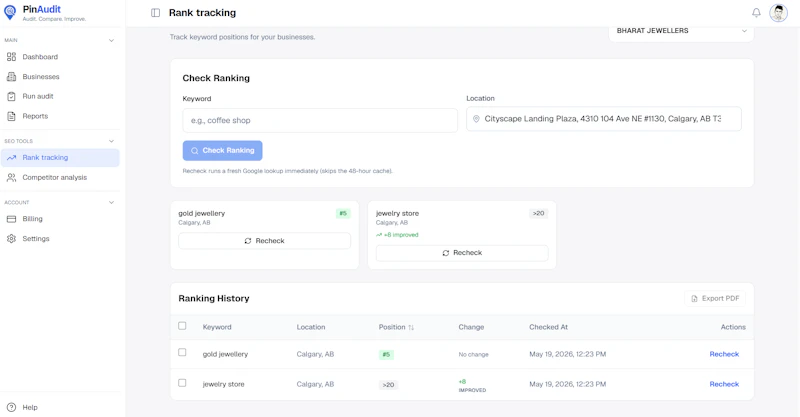Click the >20 badge on jewelry store card

pyautogui.click(x=538, y=213)
